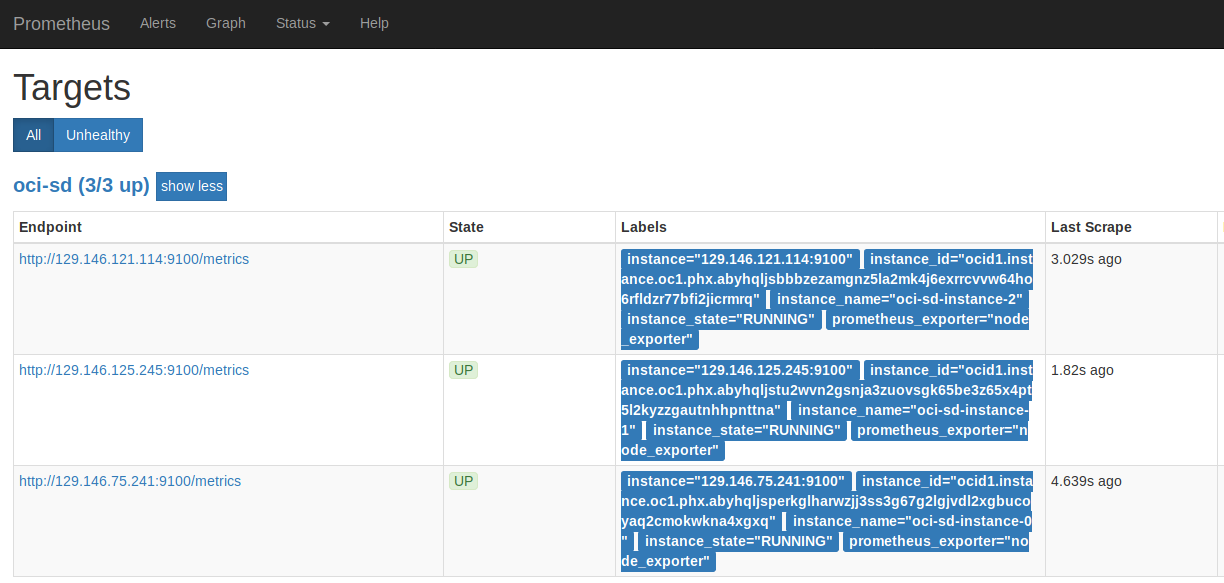The image size is (1224, 583).
Task: Click UP state badge for 129.146.75.241
Action: (x=463, y=481)
